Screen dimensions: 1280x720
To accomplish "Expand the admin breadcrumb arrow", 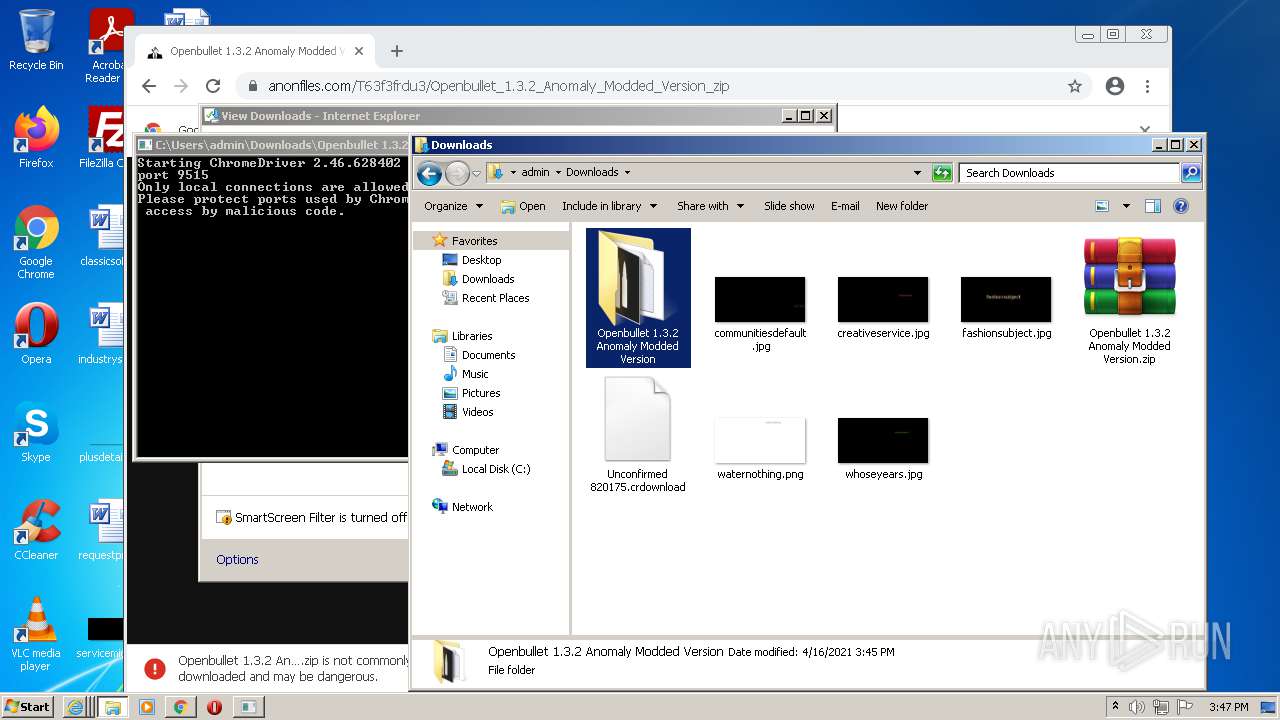I will click(x=558, y=173).
